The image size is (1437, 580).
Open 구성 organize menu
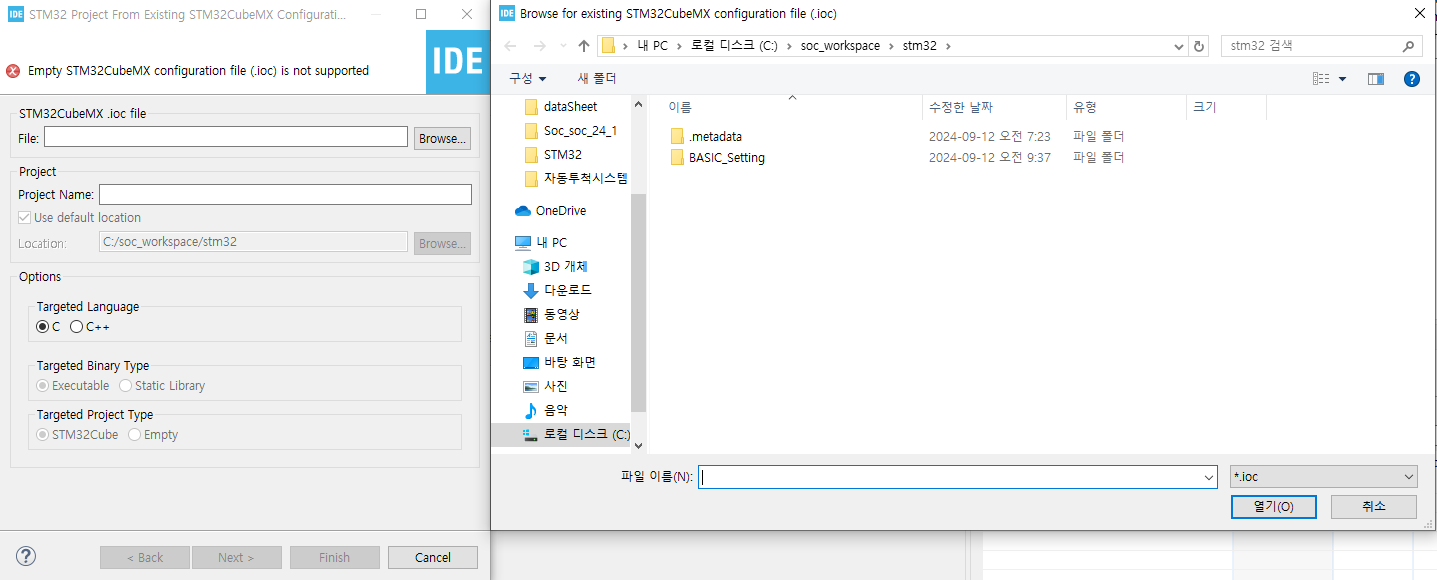tap(527, 79)
